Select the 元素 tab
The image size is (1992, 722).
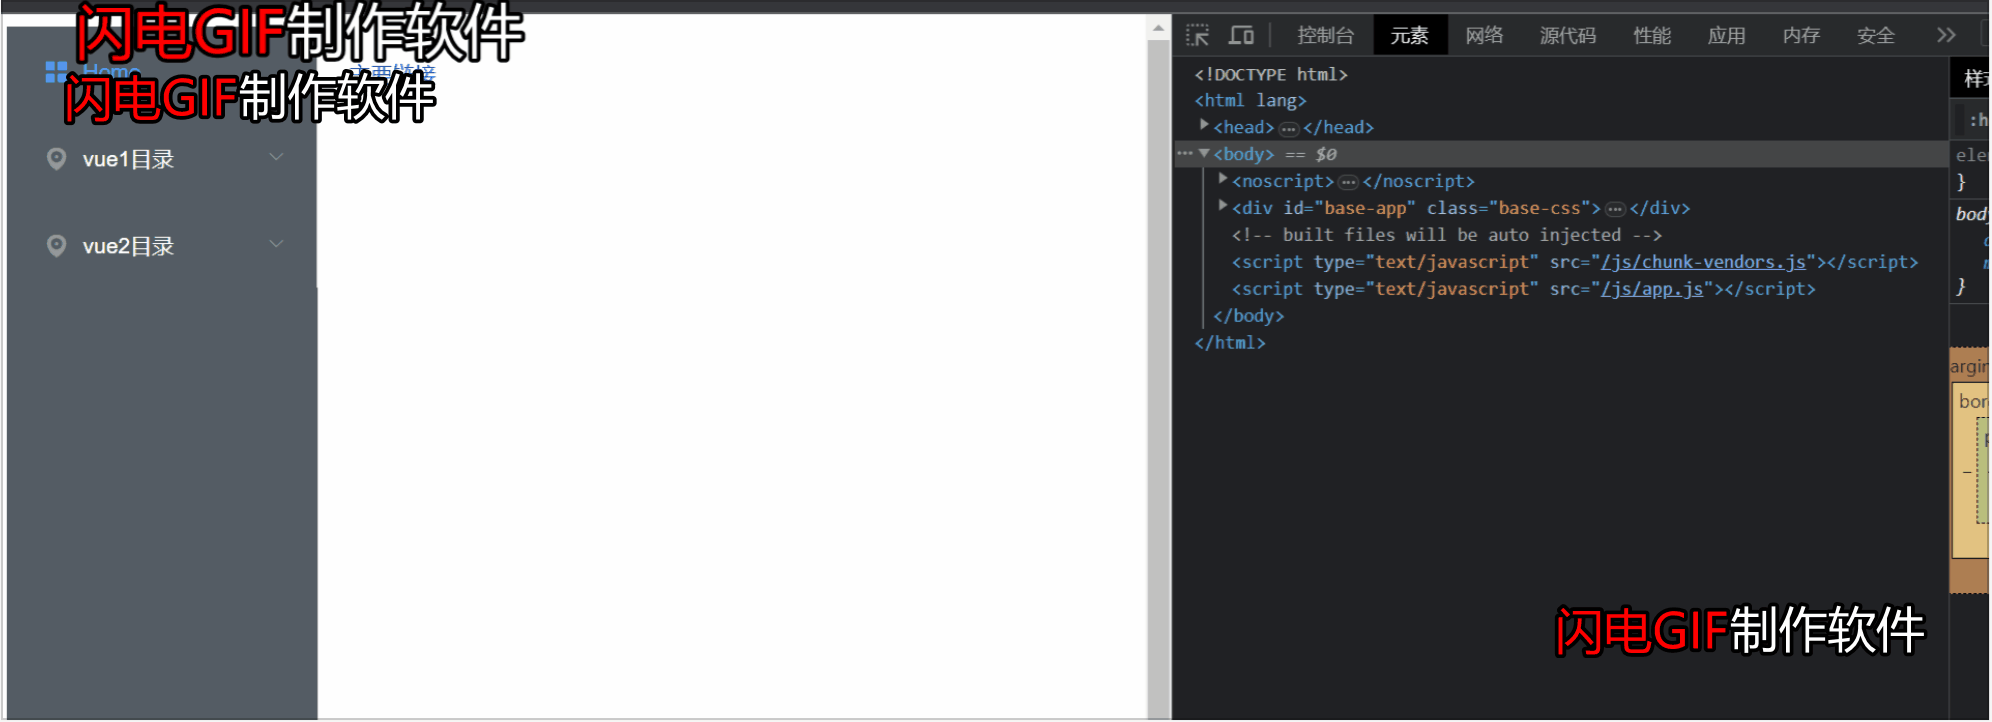pos(1409,36)
